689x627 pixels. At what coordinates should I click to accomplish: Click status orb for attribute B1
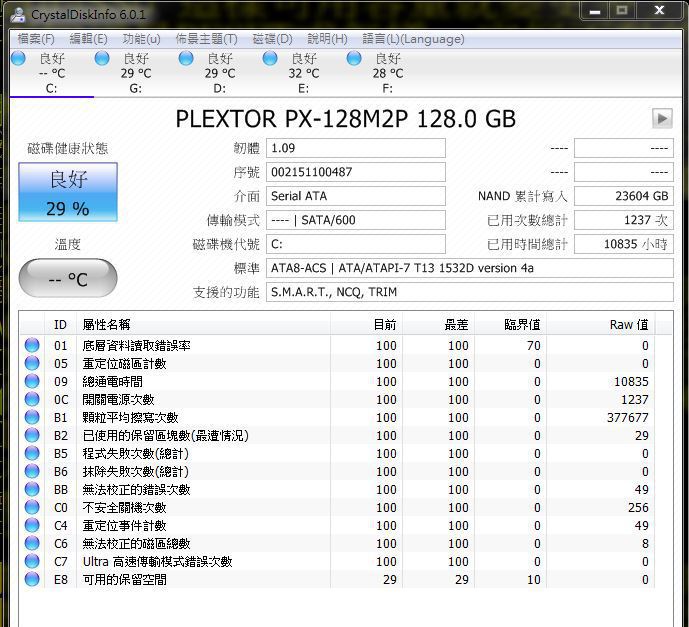tap(32, 417)
